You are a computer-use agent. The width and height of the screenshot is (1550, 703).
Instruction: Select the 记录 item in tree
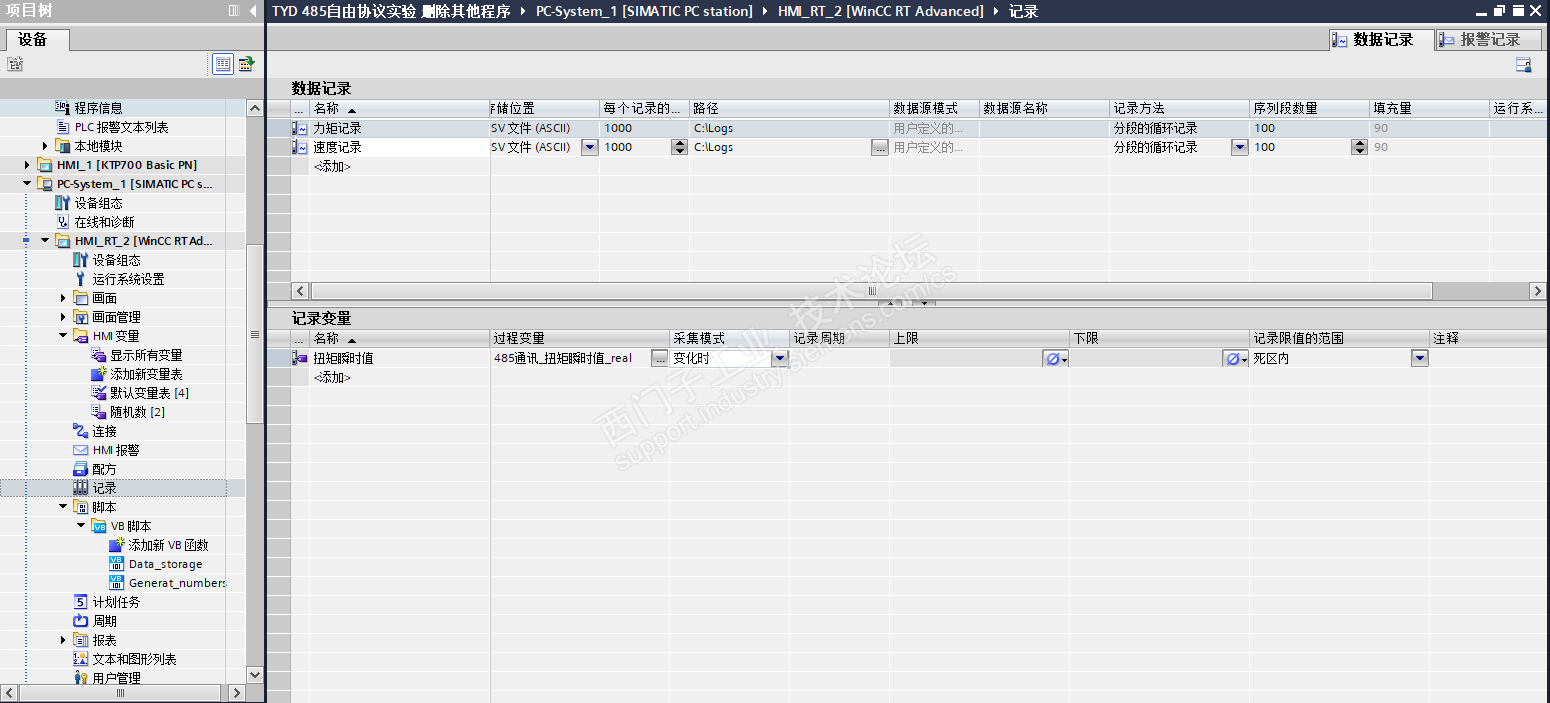tap(104, 488)
